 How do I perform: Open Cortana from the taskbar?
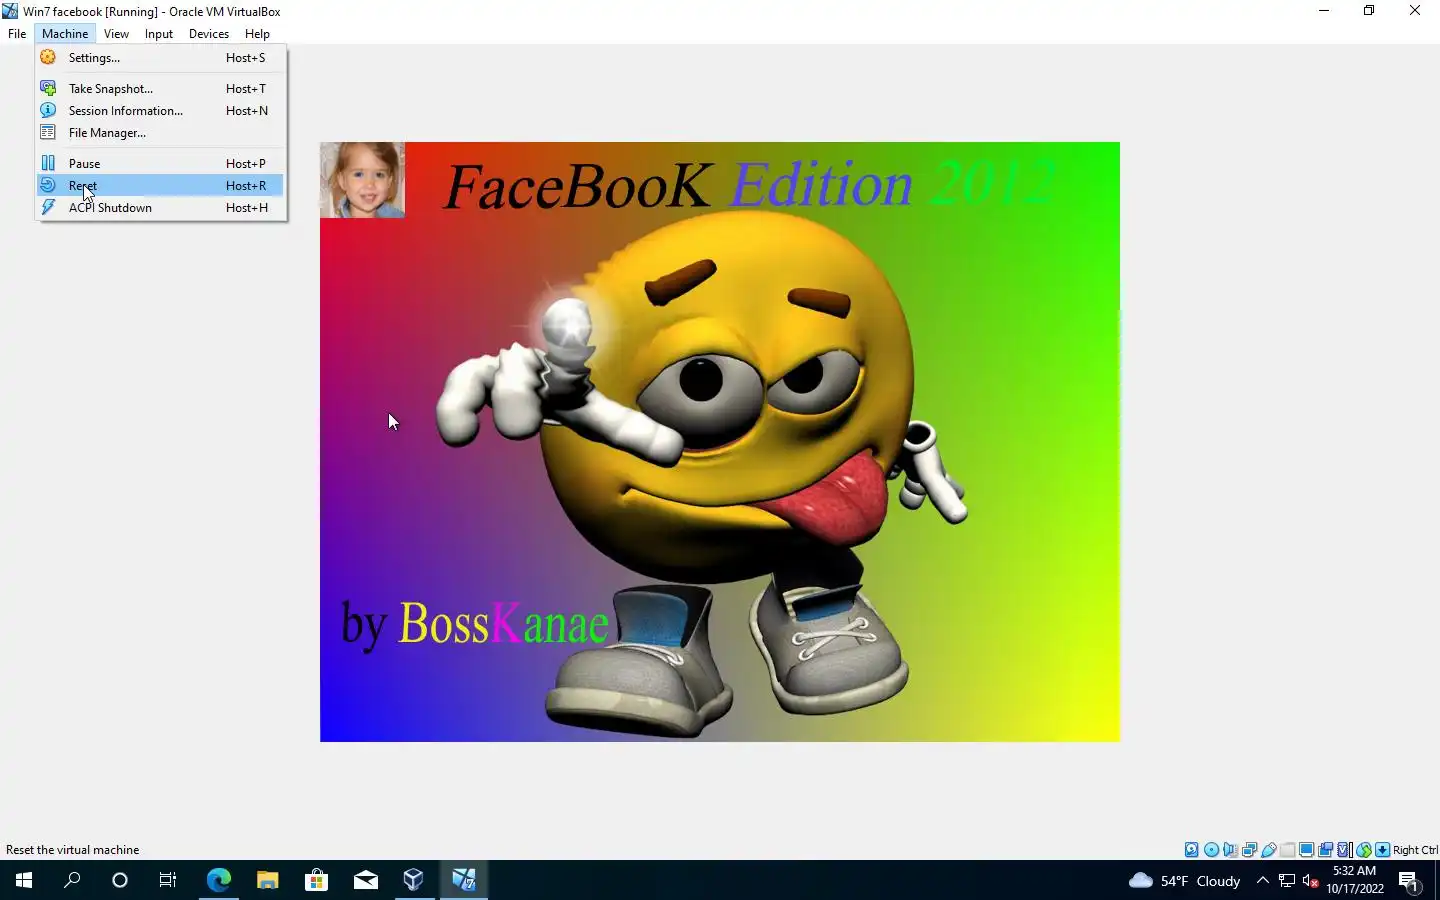click(x=120, y=880)
